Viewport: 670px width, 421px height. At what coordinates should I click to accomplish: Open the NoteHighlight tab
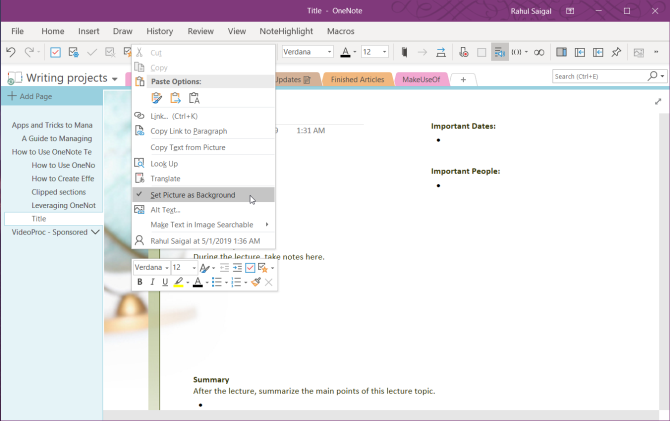286,31
